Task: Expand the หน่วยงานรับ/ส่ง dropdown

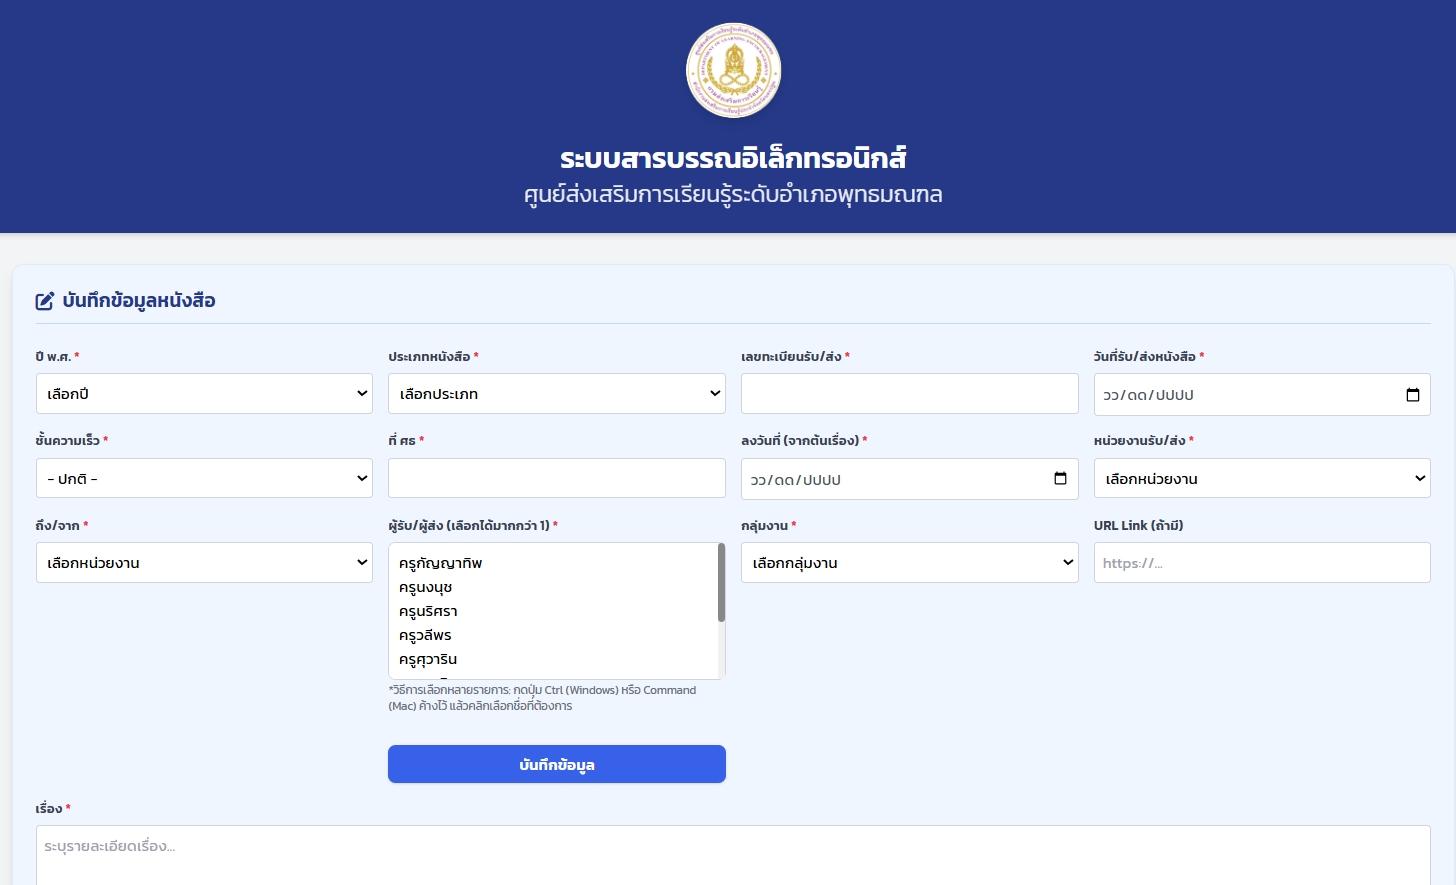Action: coord(1261,479)
